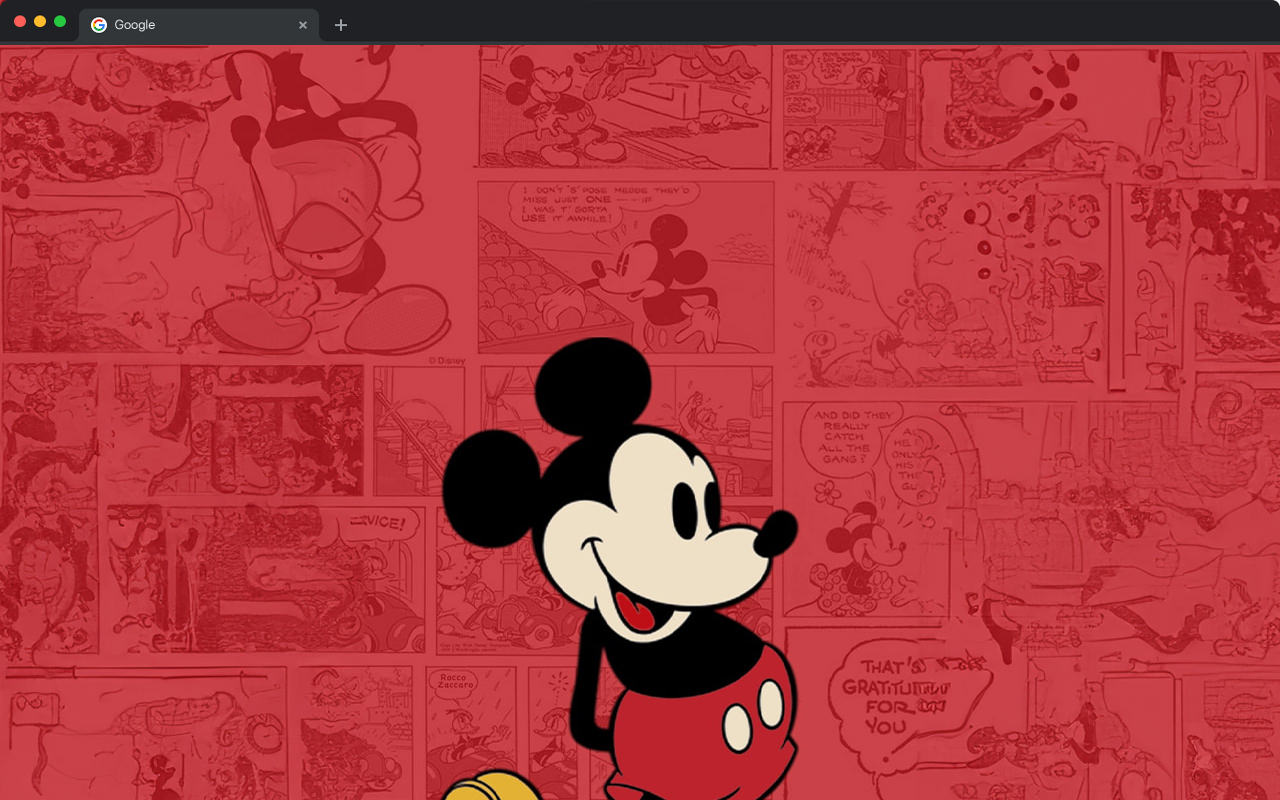
Task: Close the window with red button
Action: (20, 21)
